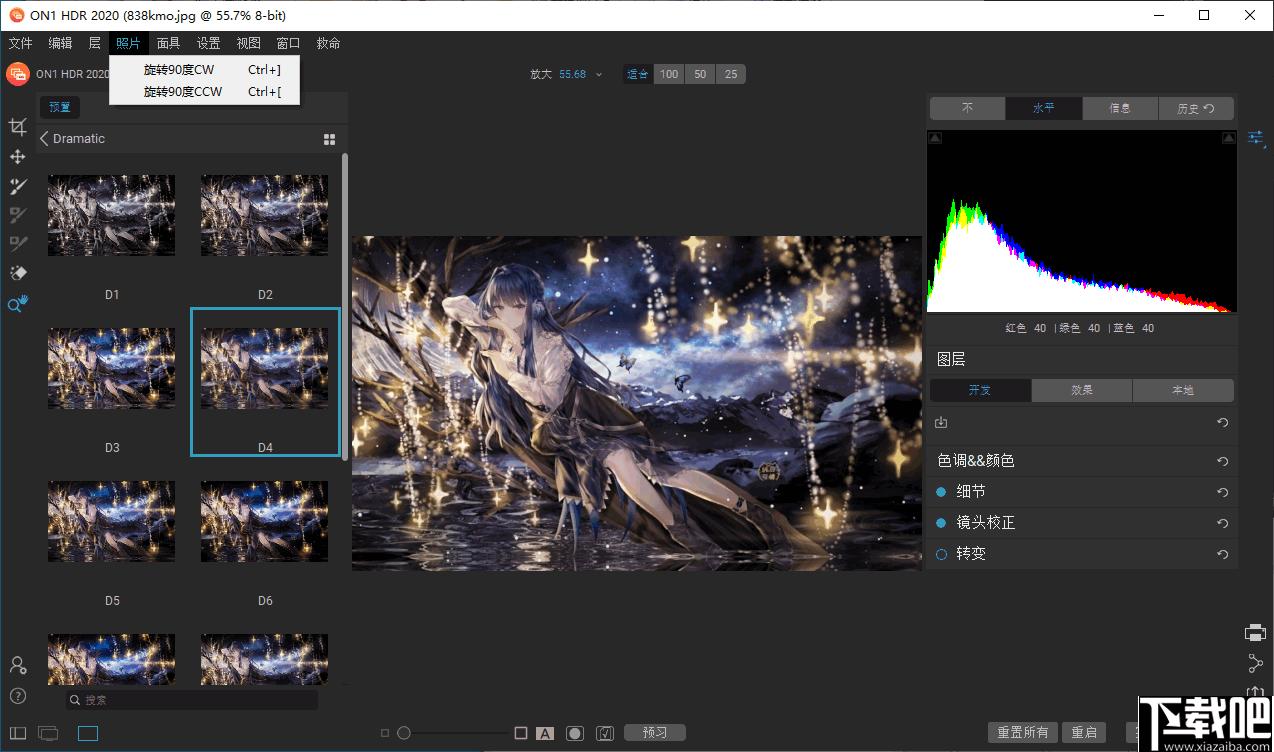Set zoom to 25
The width and height of the screenshot is (1274, 752).
[x=731, y=74]
